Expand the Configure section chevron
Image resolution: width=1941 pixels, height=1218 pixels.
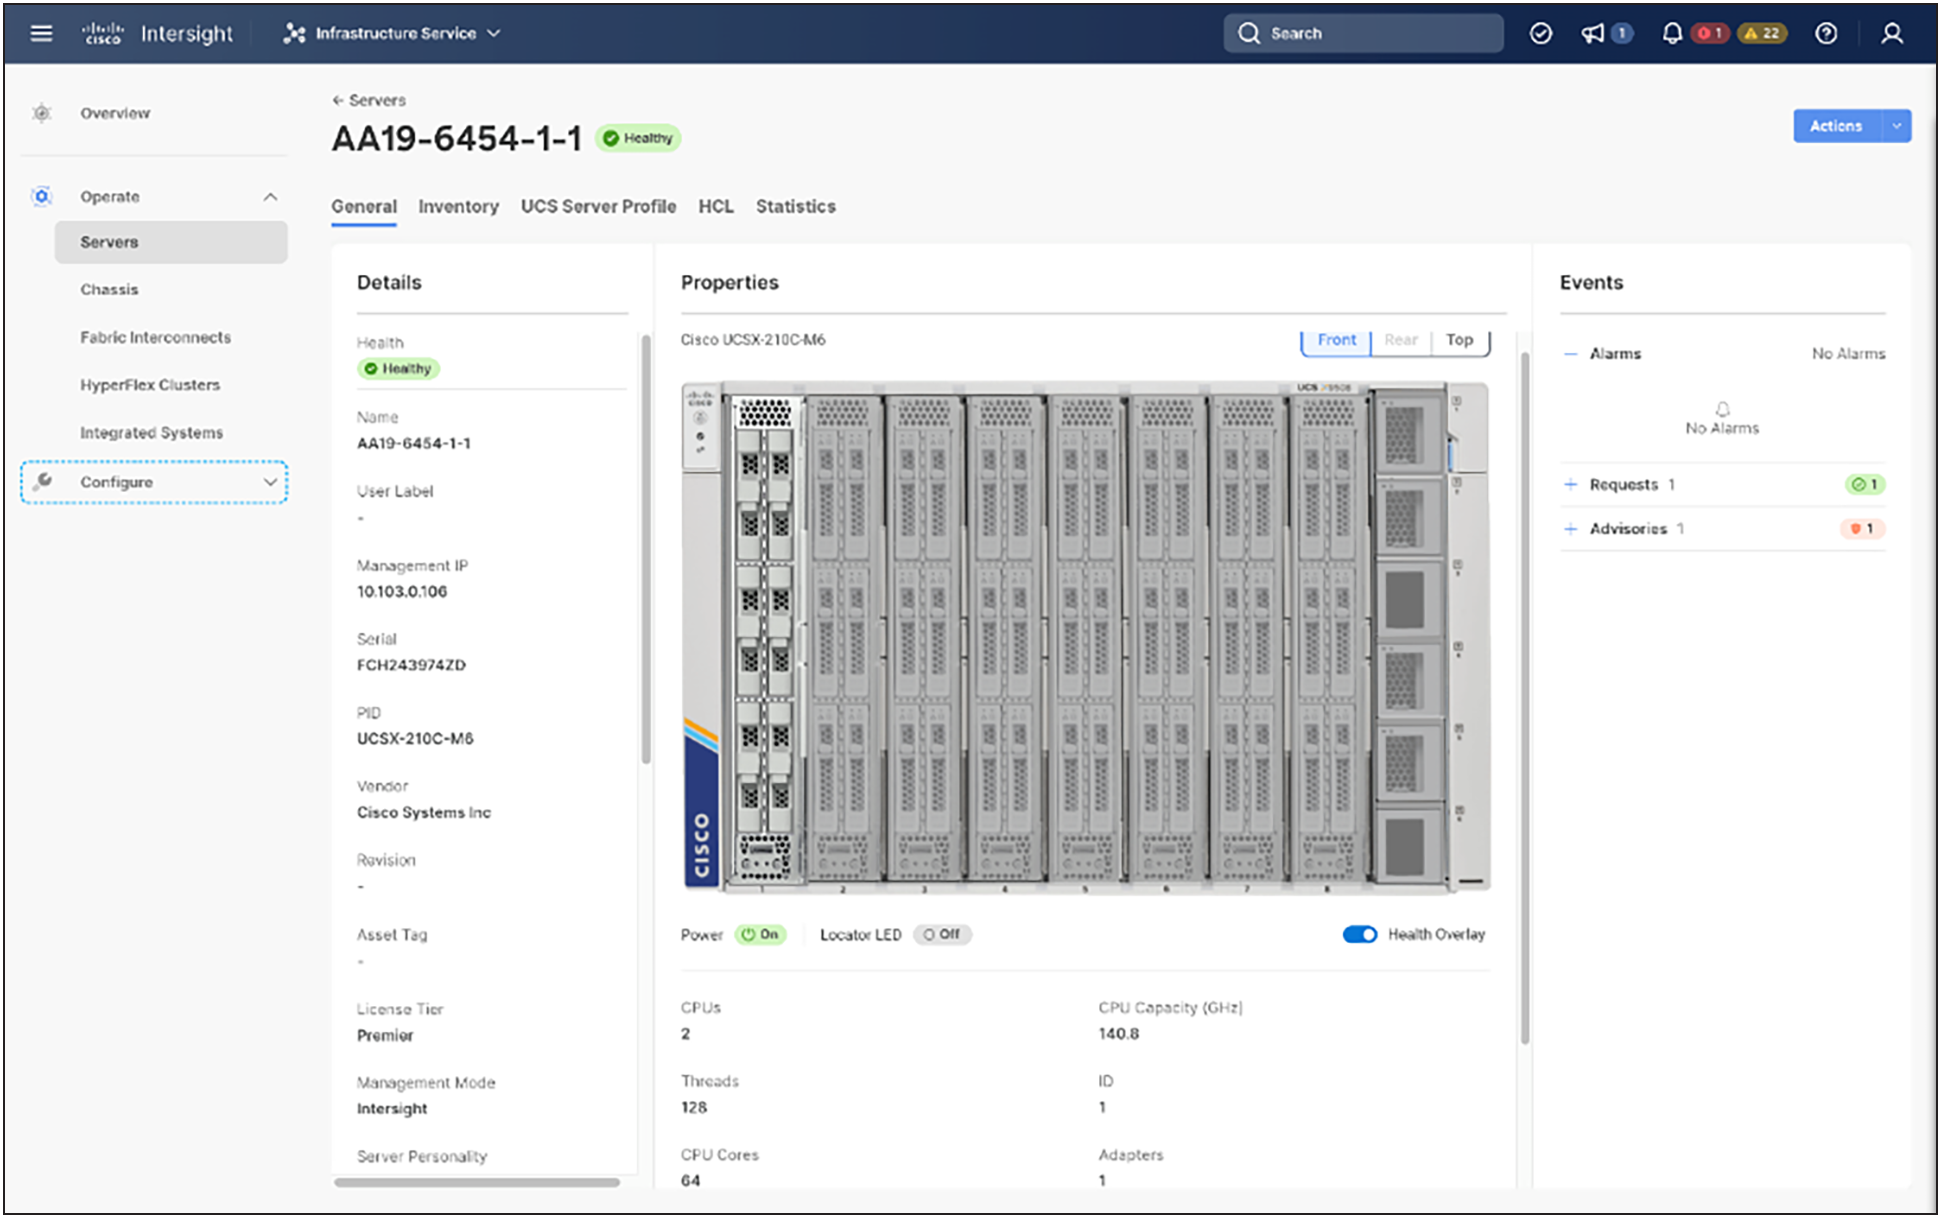(270, 482)
